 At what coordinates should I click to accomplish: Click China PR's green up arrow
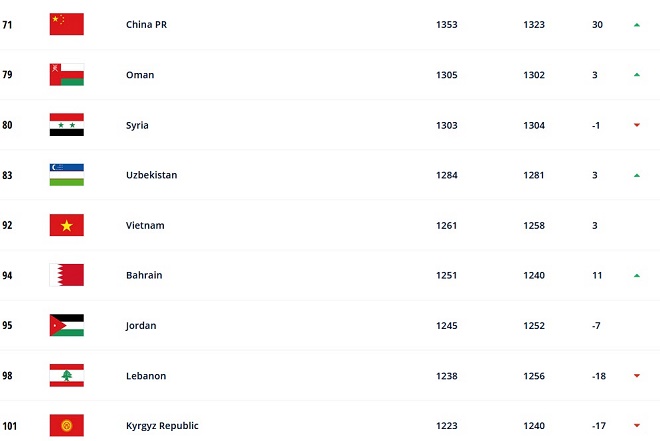[x=637, y=25]
